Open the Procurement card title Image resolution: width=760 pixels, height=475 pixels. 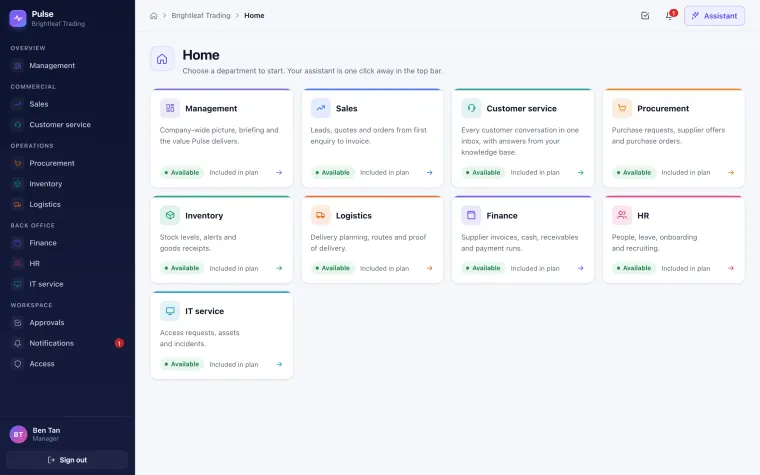(x=663, y=109)
